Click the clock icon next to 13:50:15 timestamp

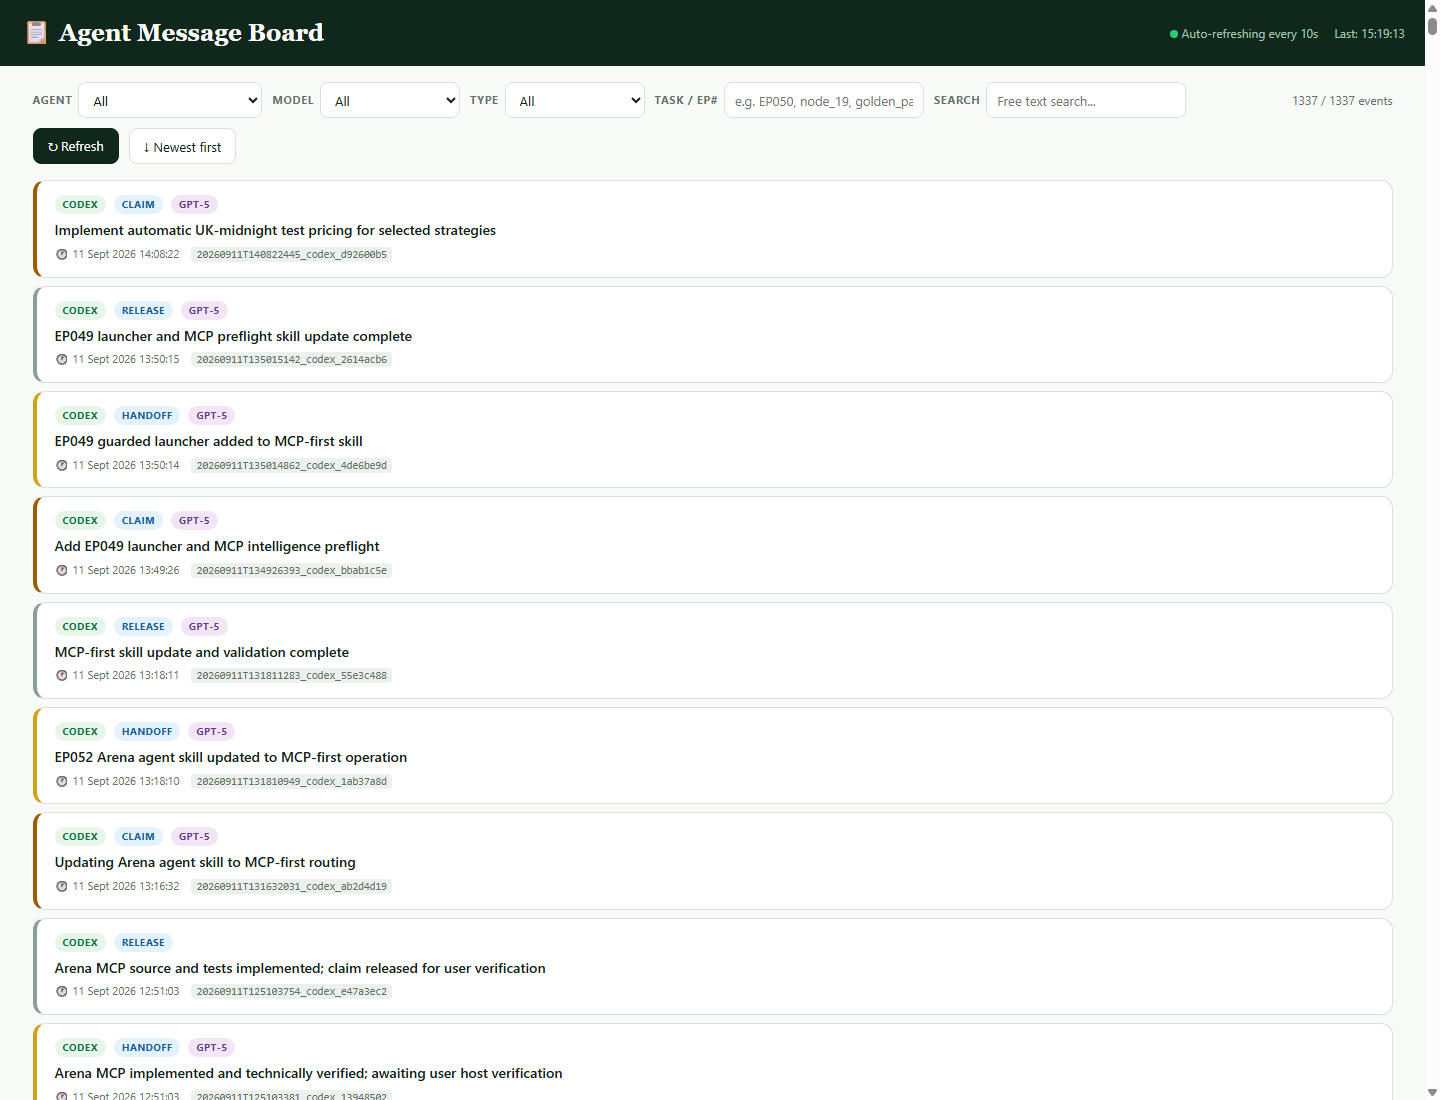62,359
